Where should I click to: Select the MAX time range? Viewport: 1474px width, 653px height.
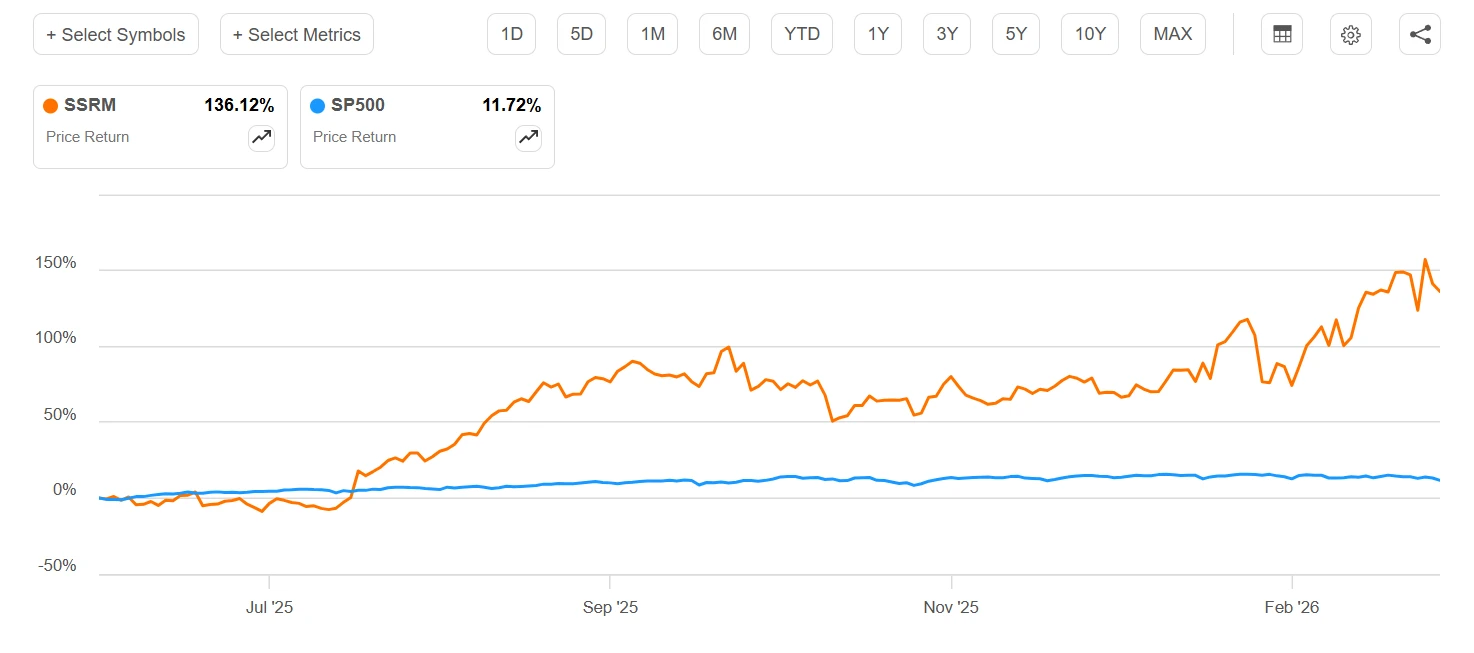point(1173,34)
